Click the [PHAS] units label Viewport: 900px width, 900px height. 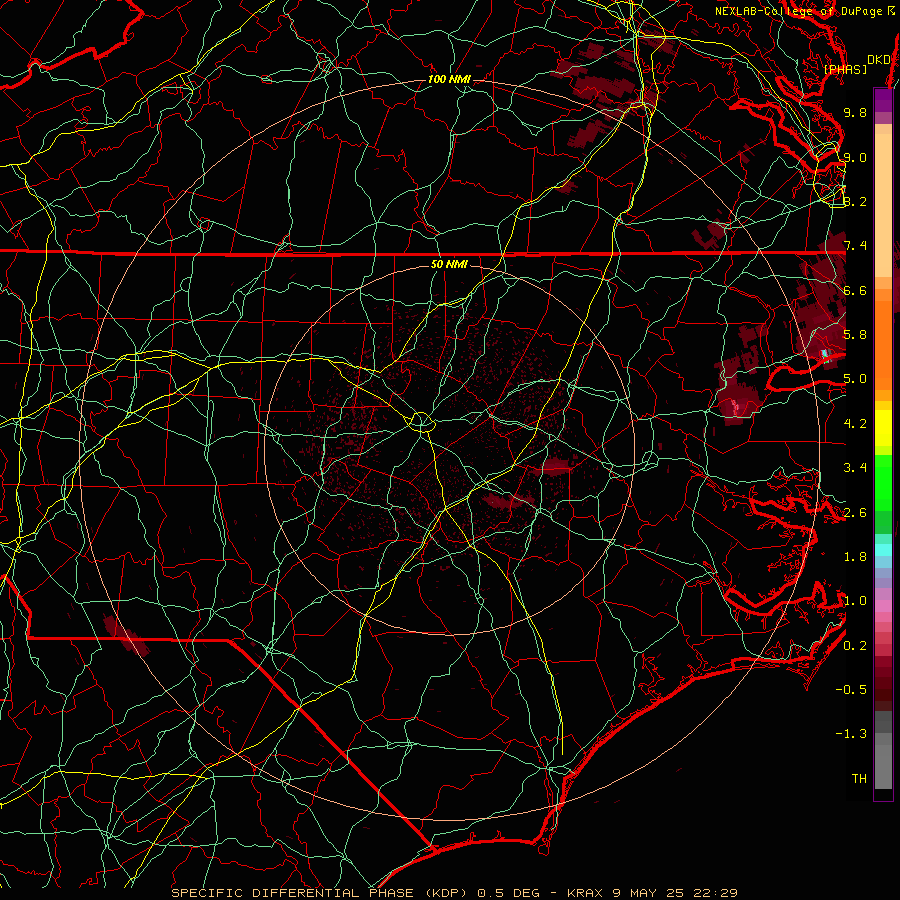point(845,70)
